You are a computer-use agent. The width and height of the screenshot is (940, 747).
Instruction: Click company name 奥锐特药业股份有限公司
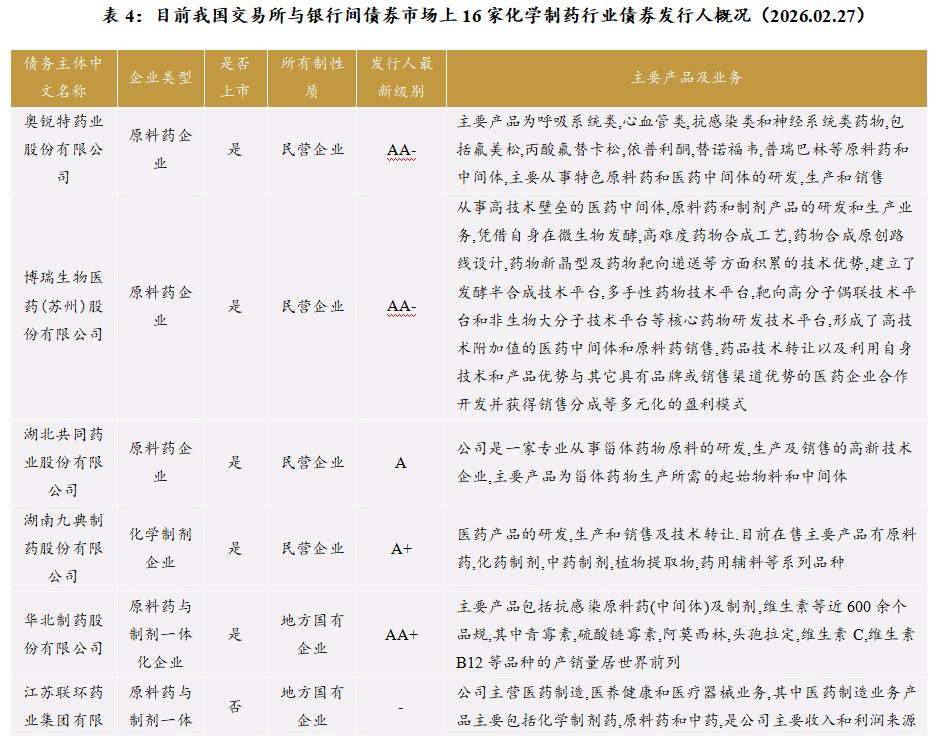pyautogui.click(x=64, y=149)
